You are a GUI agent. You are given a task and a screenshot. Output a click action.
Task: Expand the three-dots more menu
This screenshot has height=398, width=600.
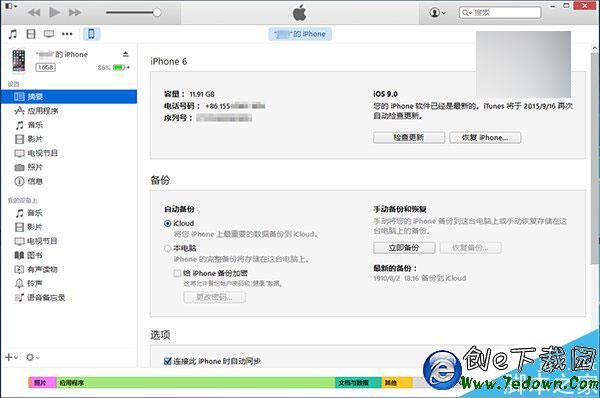tap(67, 34)
